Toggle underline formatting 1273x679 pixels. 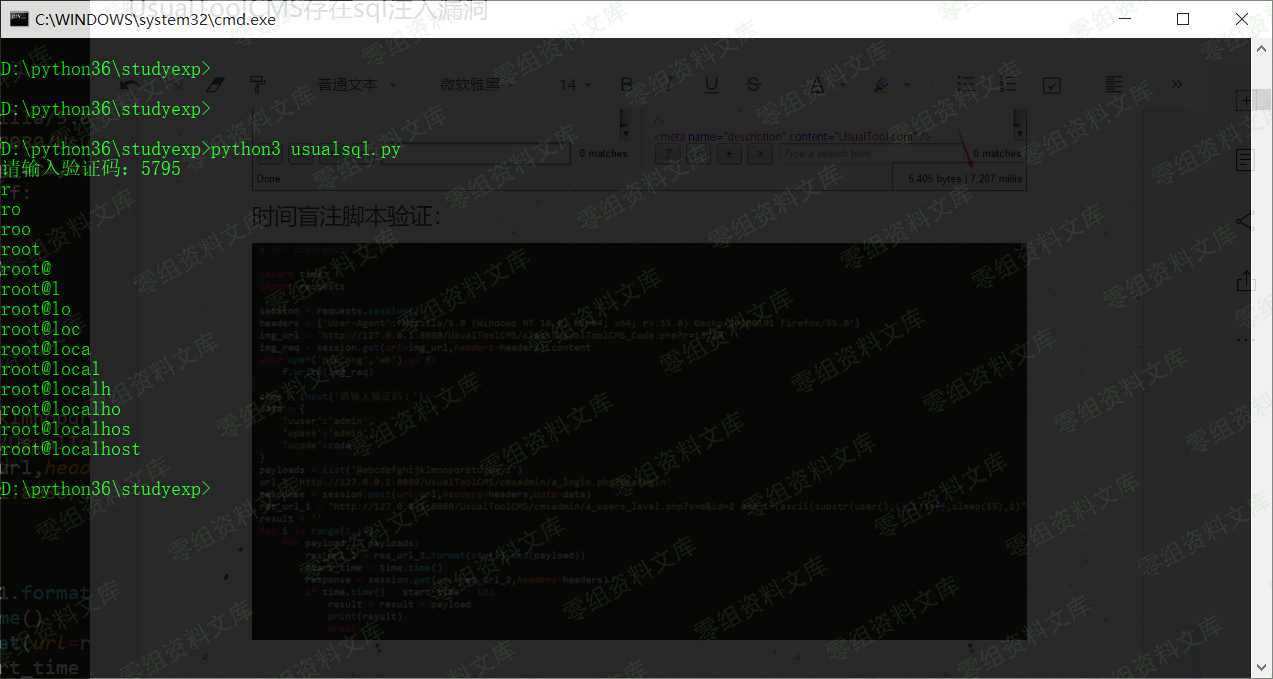click(x=712, y=85)
